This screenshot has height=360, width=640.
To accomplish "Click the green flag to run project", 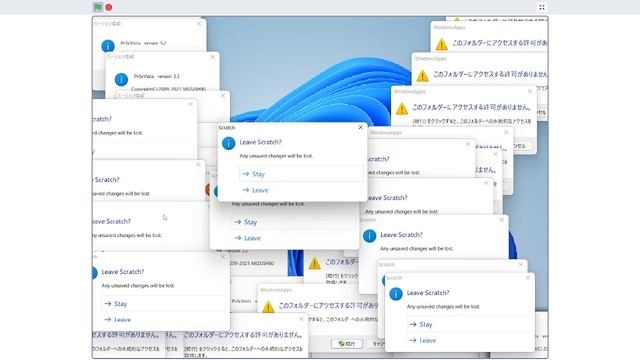I will (98, 7).
